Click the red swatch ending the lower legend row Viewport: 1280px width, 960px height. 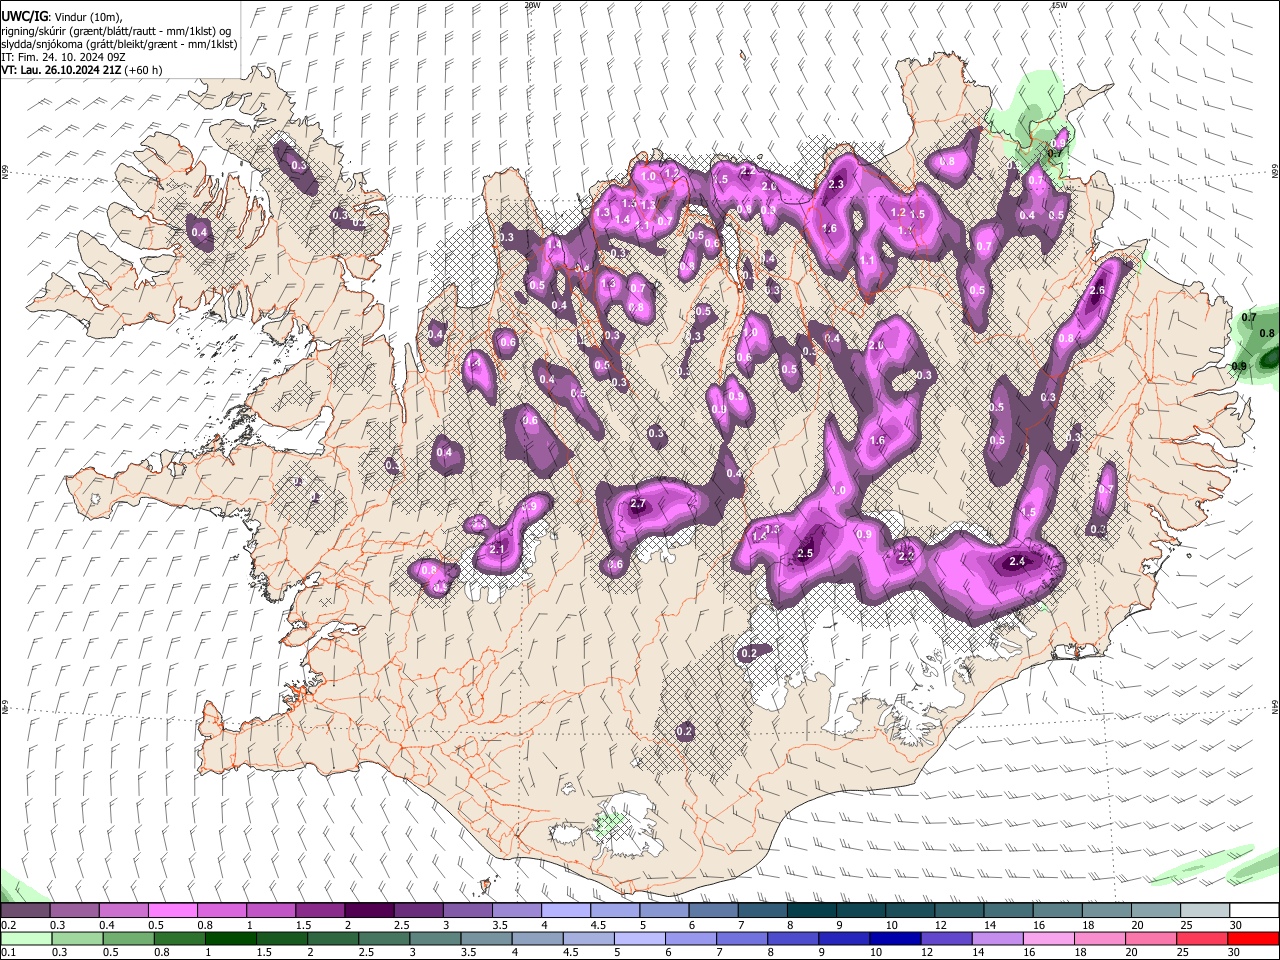click(1253, 938)
